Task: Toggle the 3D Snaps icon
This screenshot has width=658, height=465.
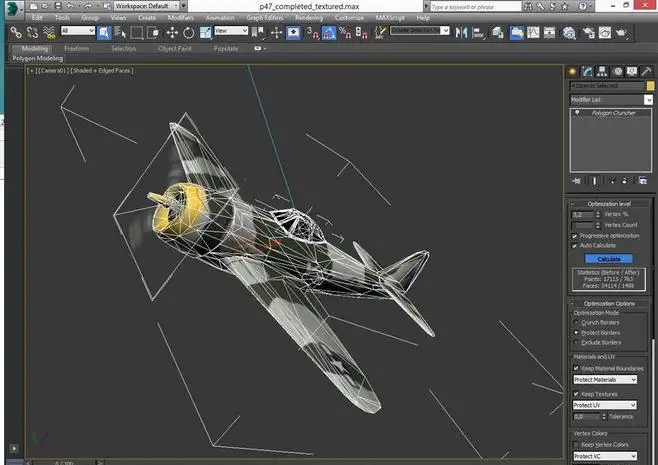Action: pyautogui.click(x=312, y=32)
